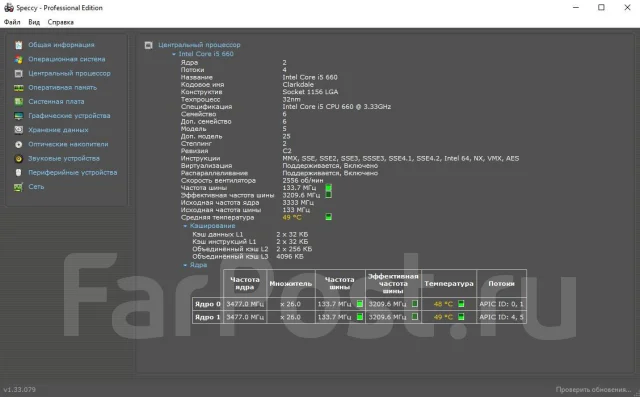Click the 32nm Техпроцесс value
The height and width of the screenshot is (397, 640).
[291, 100]
